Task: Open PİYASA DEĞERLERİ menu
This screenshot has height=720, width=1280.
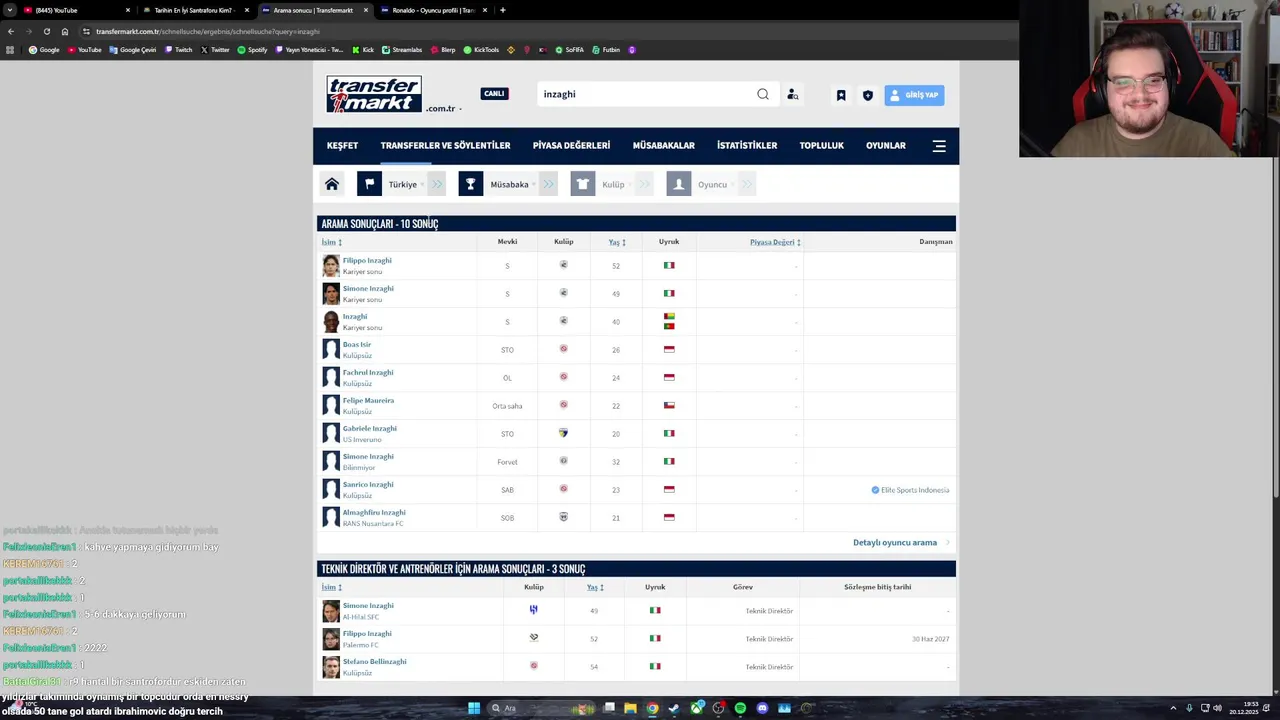Action: [571, 146]
